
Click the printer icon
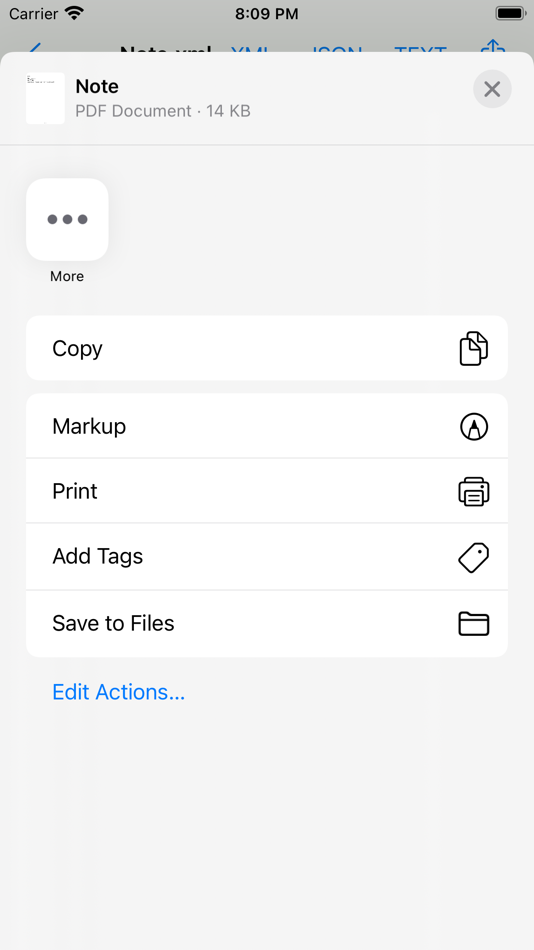click(x=473, y=491)
